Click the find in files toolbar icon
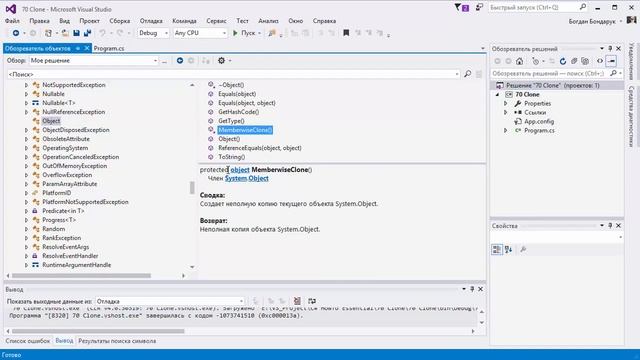 (272, 33)
